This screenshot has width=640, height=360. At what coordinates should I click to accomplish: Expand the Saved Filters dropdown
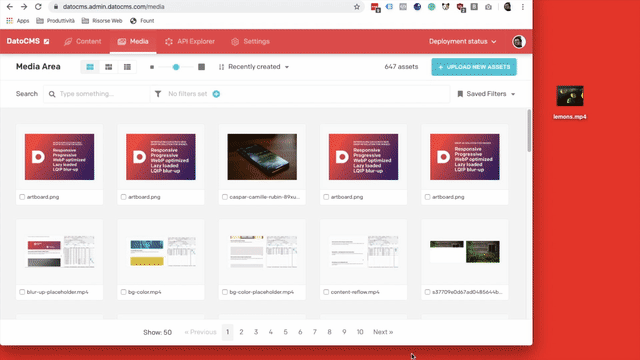click(486, 94)
